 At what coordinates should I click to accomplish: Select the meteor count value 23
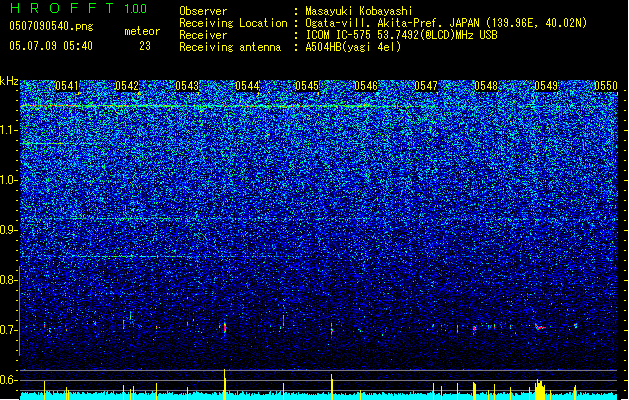point(145,46)
